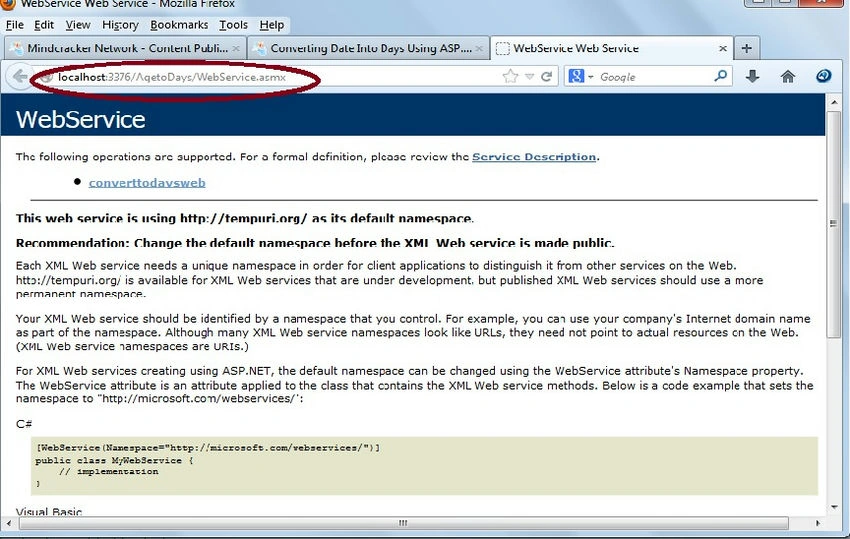Viewport: 850px width, 539px height.
Task: Close the Mindcracker Network tab
Action: pyautogui.click(x=236, y=48)
